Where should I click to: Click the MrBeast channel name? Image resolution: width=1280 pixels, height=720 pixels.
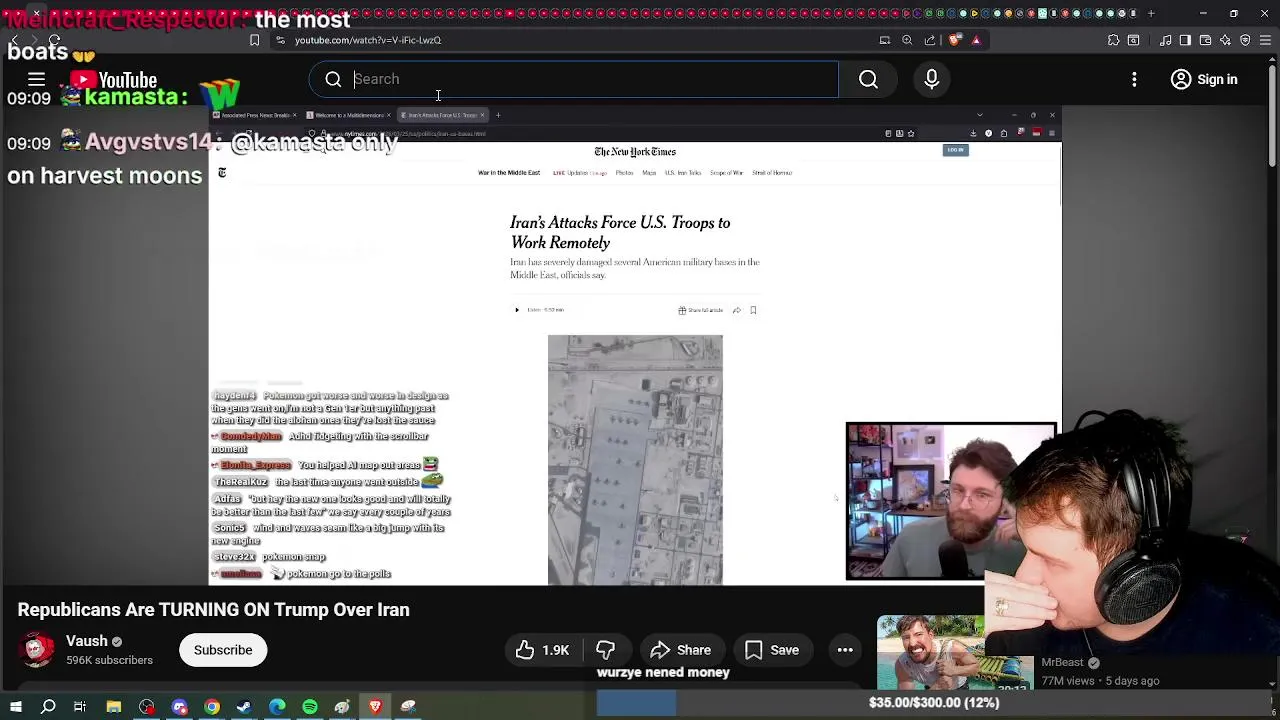pyautogui.click(x=1062, y=662)
